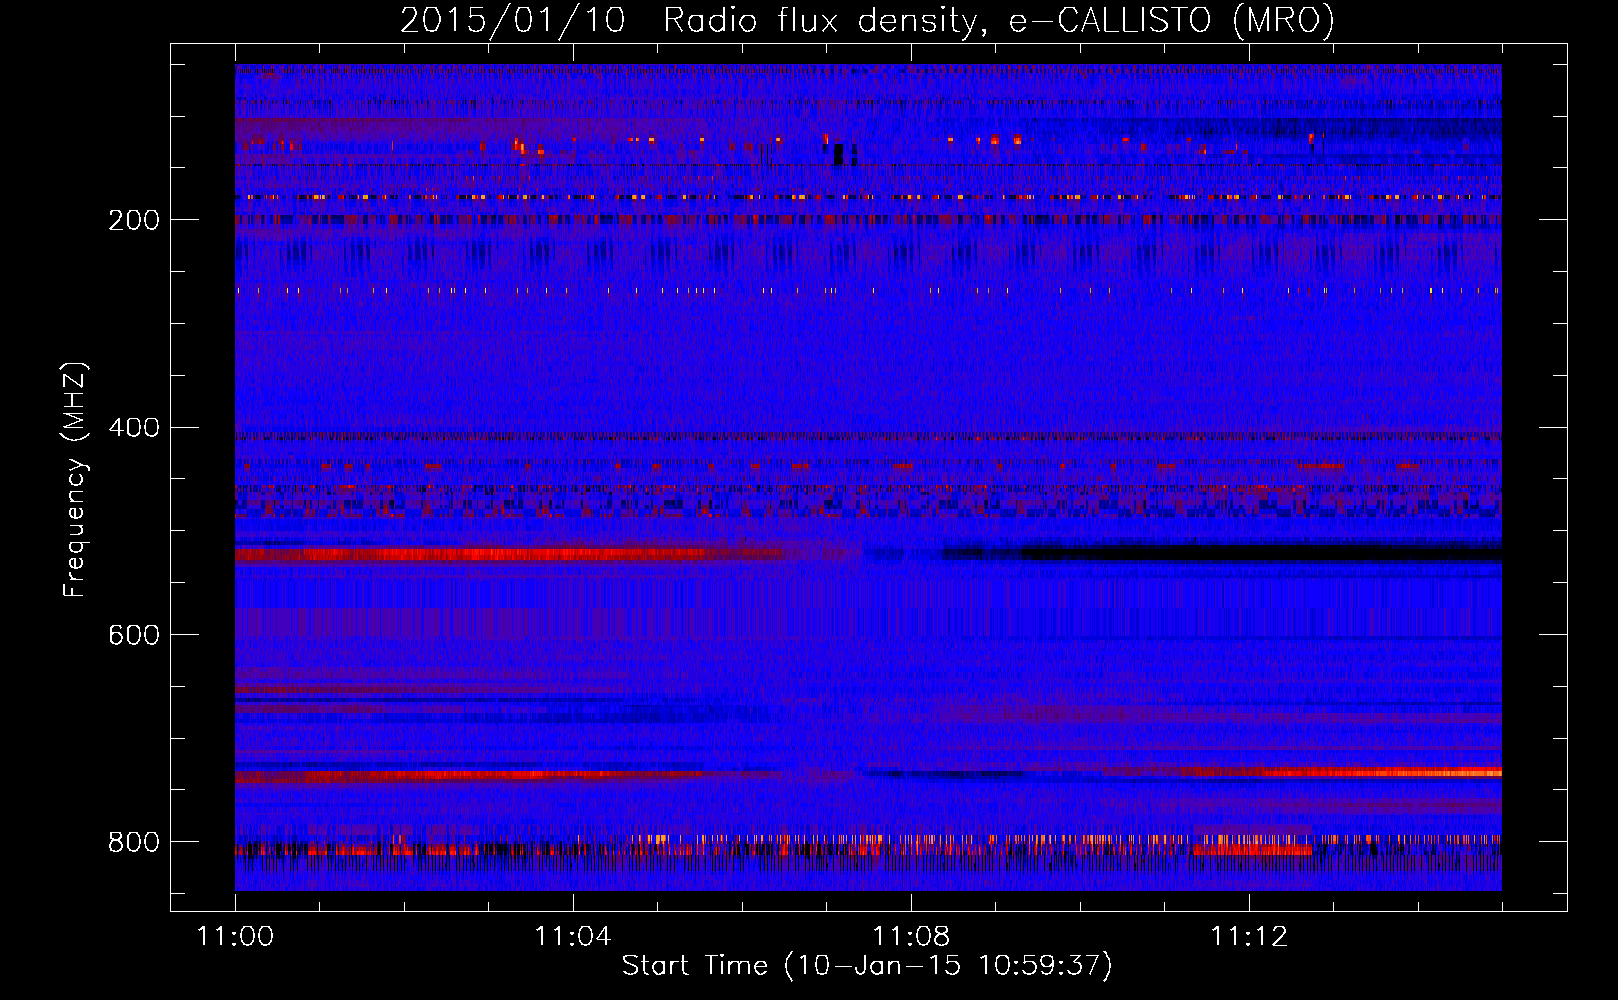Click the 11:12 time tick label
The image size is (1618, 1000).
[1249, 936]
